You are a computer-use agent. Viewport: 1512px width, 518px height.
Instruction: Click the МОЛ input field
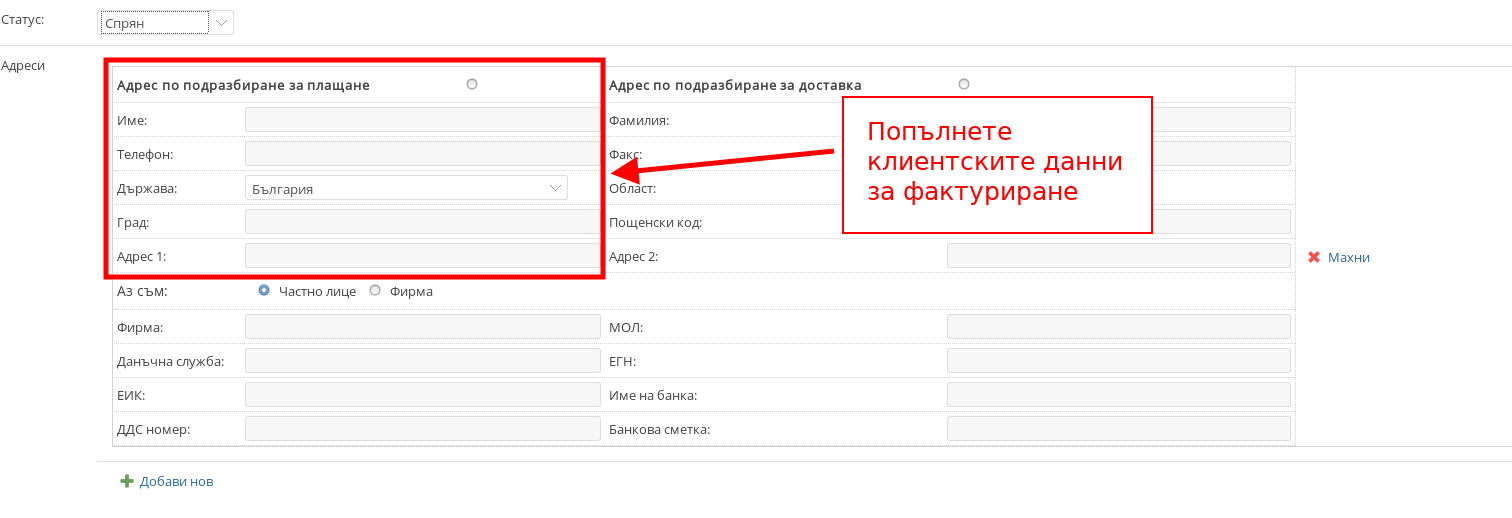pos(1118,327)
